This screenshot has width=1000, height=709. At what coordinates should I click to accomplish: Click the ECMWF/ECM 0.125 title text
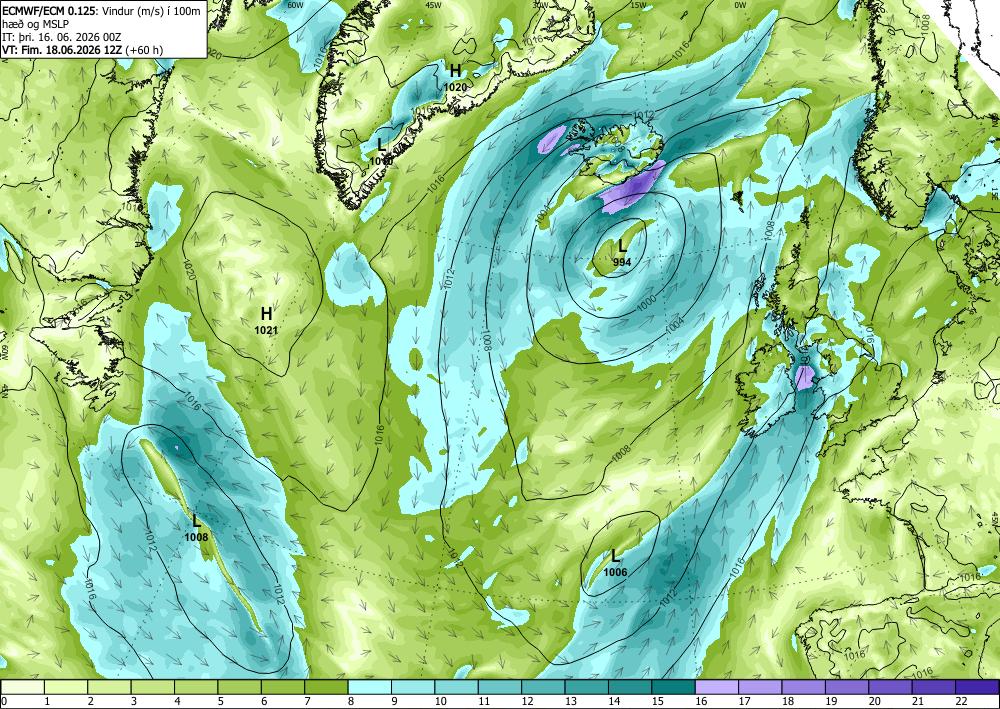tap(44, 10)
